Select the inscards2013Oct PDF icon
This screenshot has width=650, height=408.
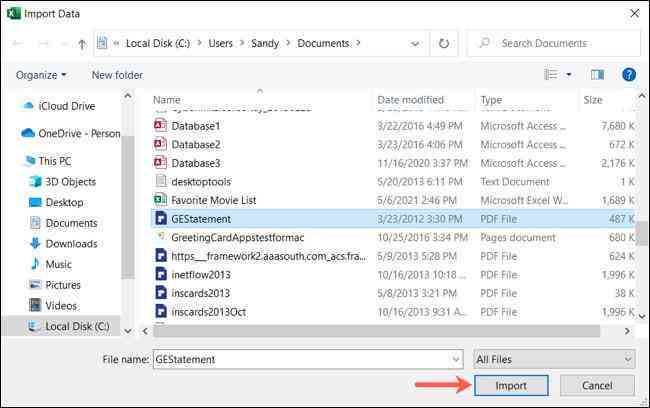pyautogui.click(x=161, y=311)
